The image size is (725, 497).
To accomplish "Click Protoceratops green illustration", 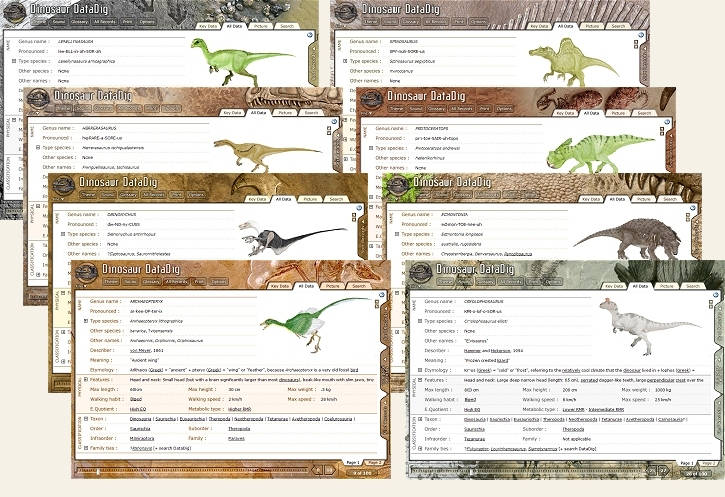I will coord(600,153).
